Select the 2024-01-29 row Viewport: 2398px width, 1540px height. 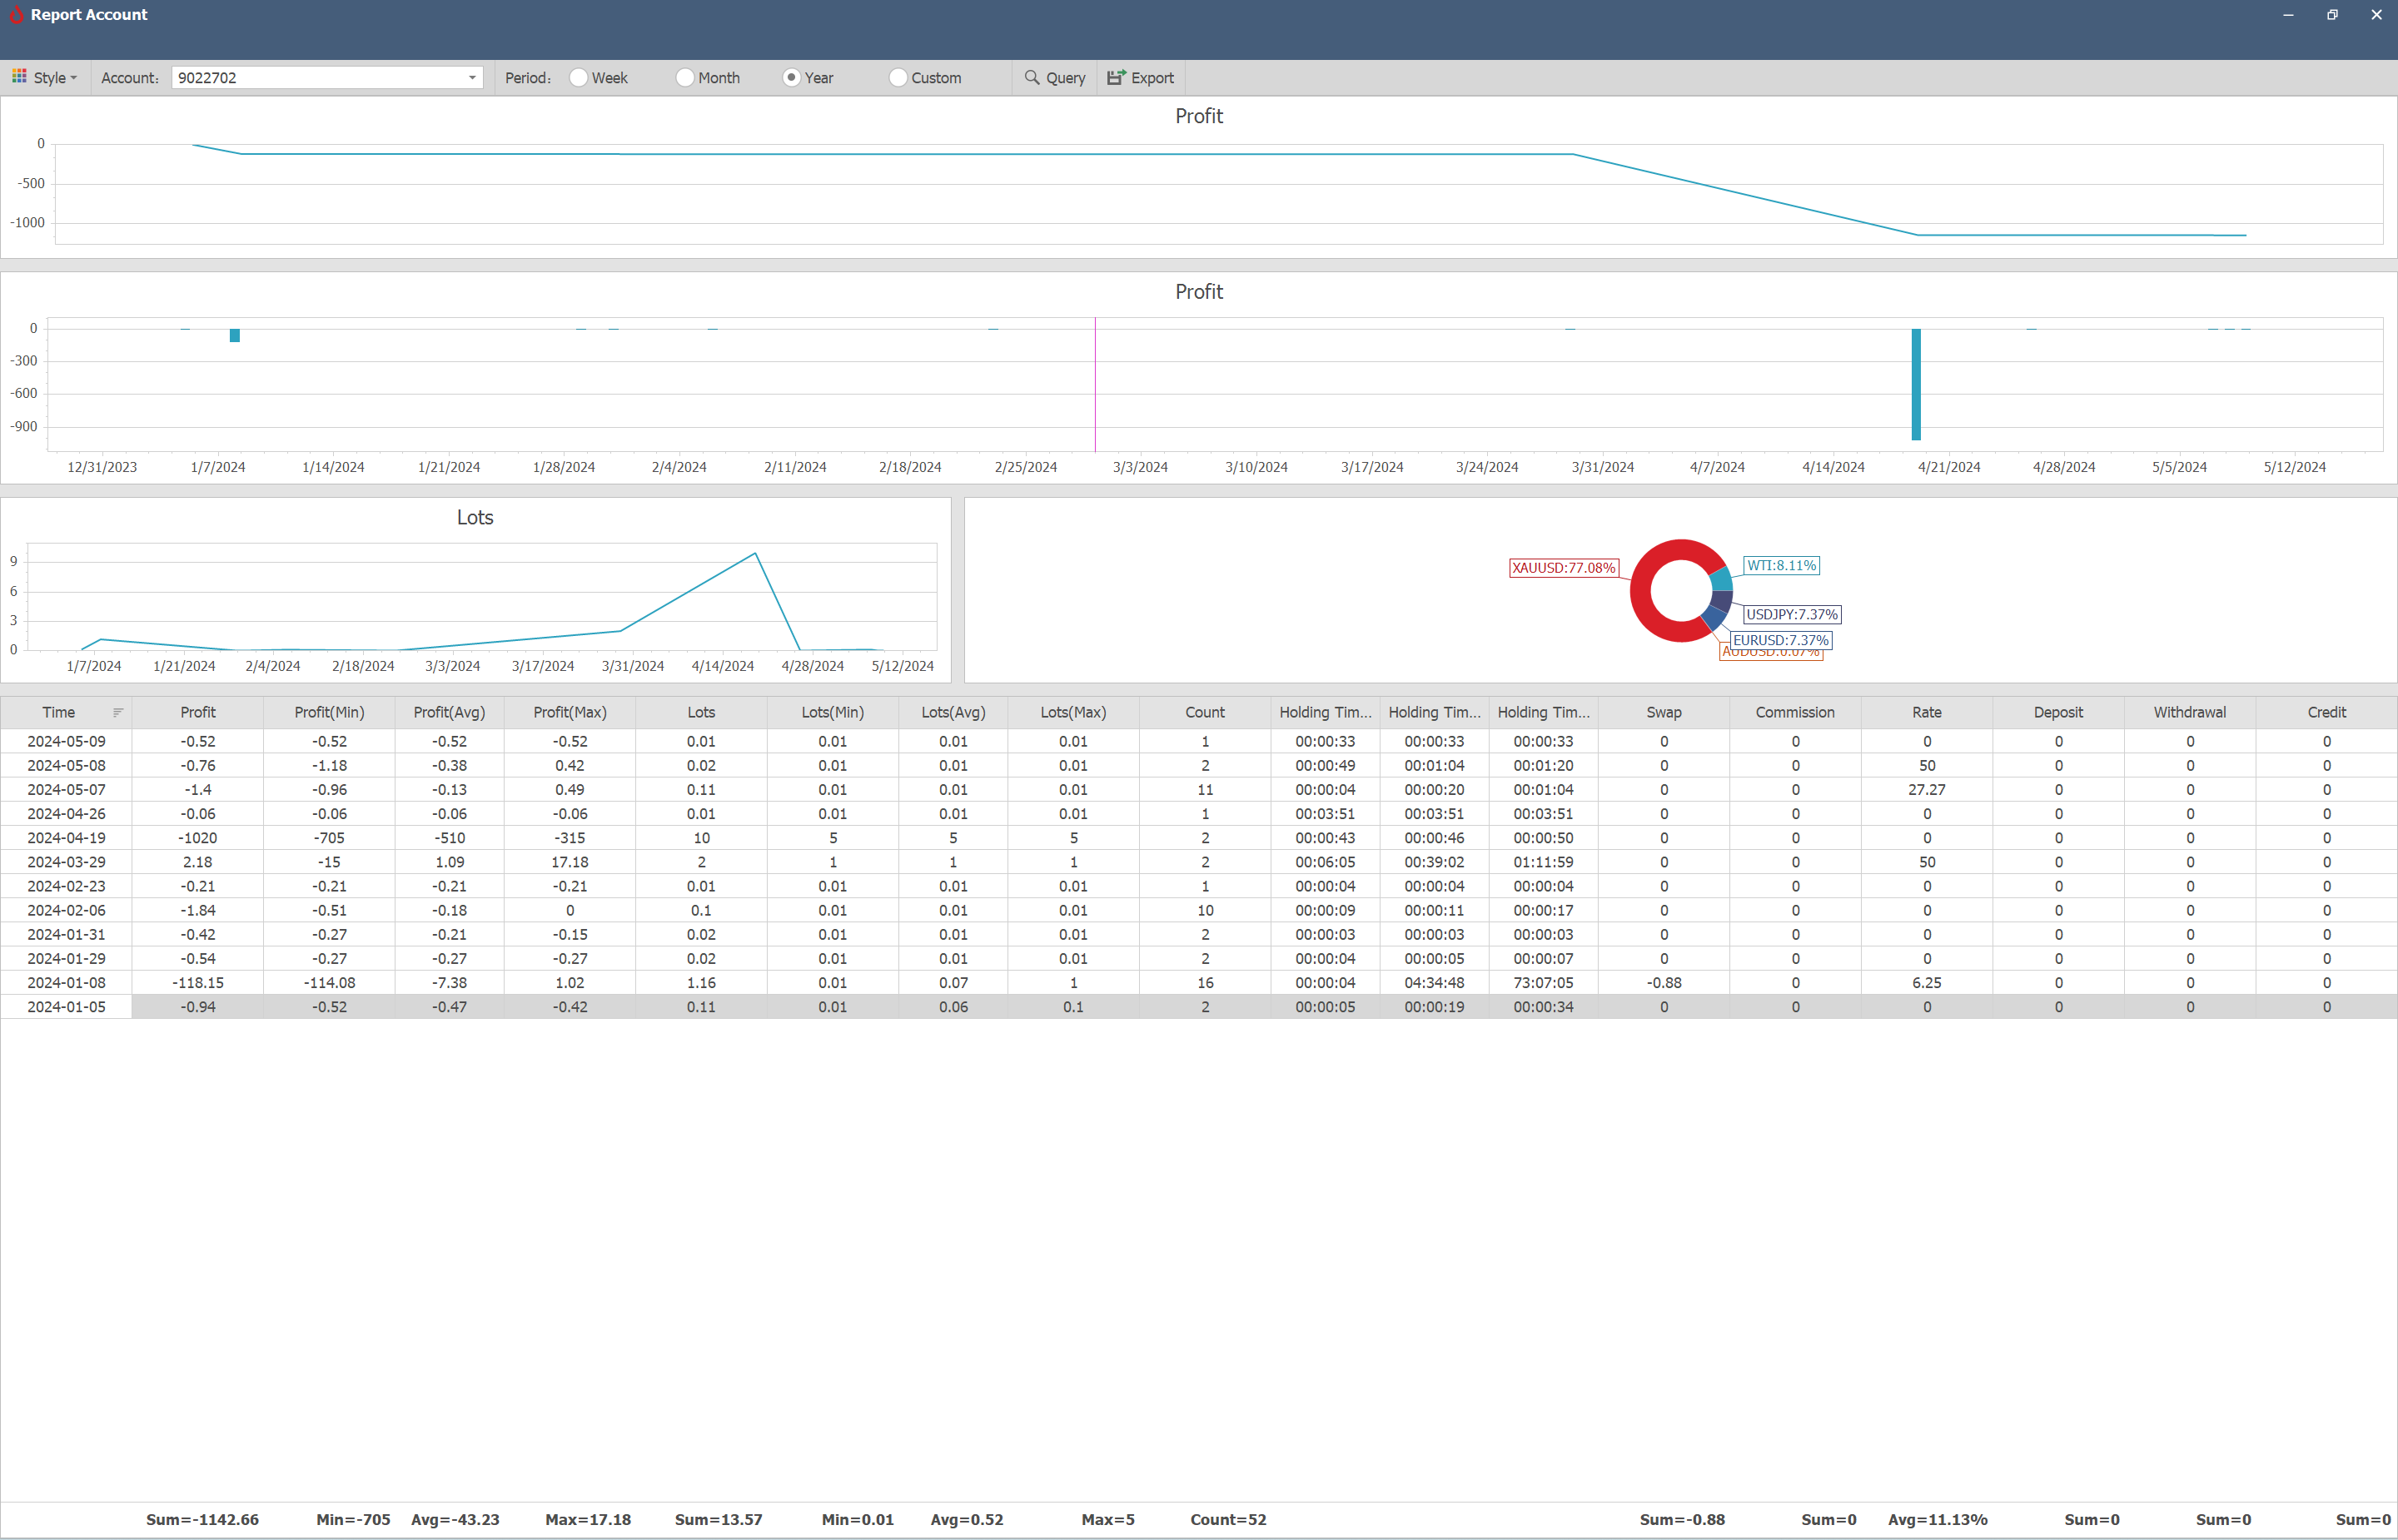(1199, 958)
